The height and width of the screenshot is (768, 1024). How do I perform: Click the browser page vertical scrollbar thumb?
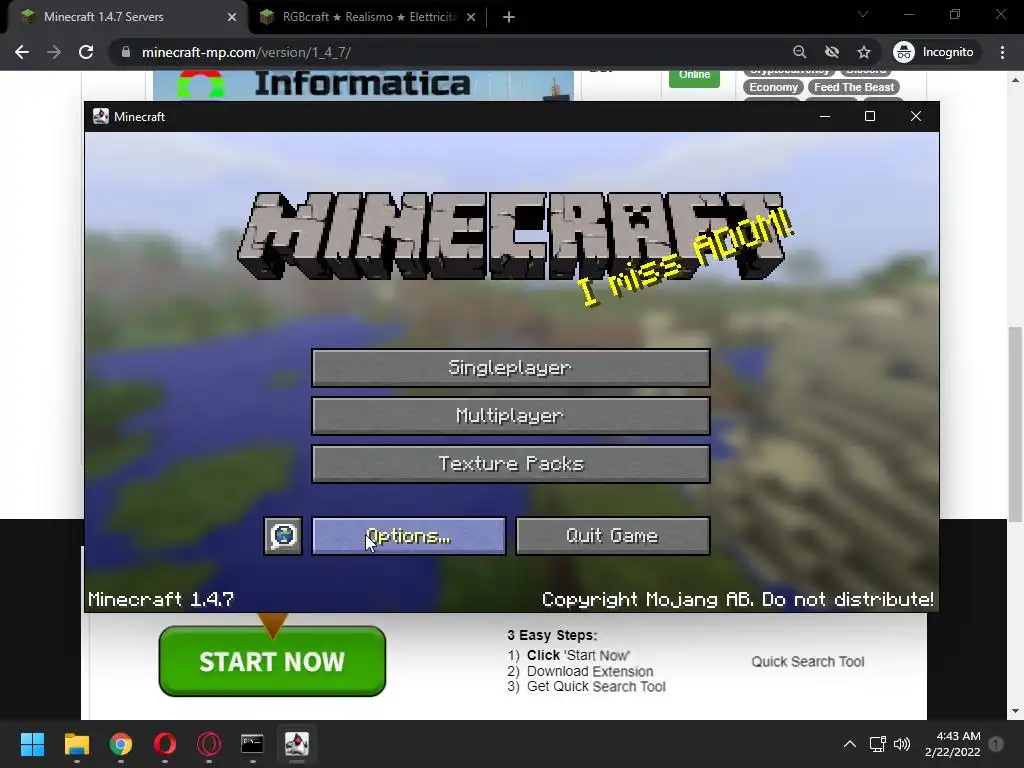tap(1015, 423)
